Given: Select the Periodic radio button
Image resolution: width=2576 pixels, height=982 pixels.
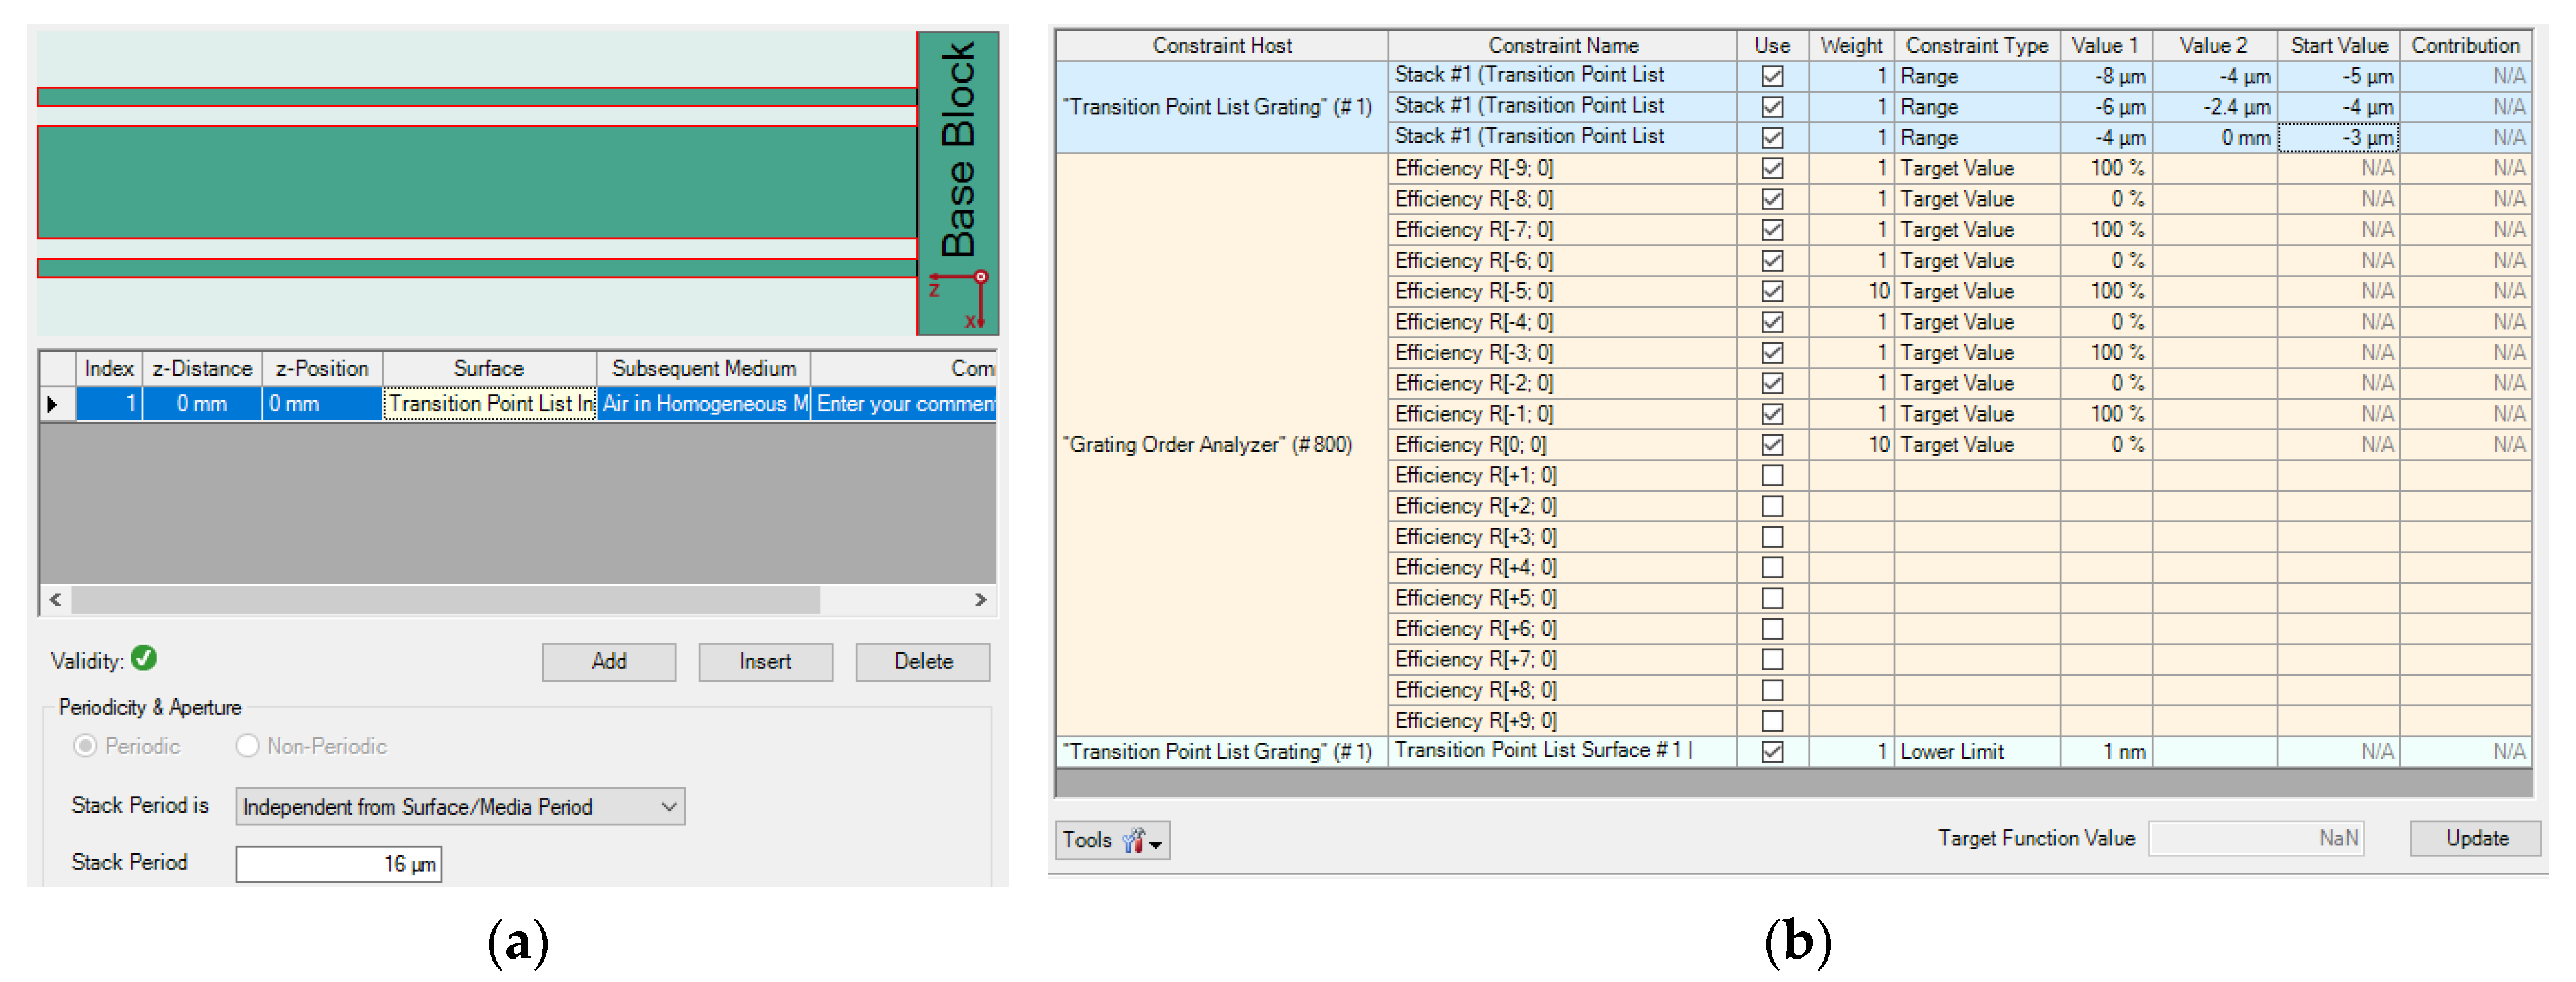Looking at the screenshot, I should coord(86,745).
